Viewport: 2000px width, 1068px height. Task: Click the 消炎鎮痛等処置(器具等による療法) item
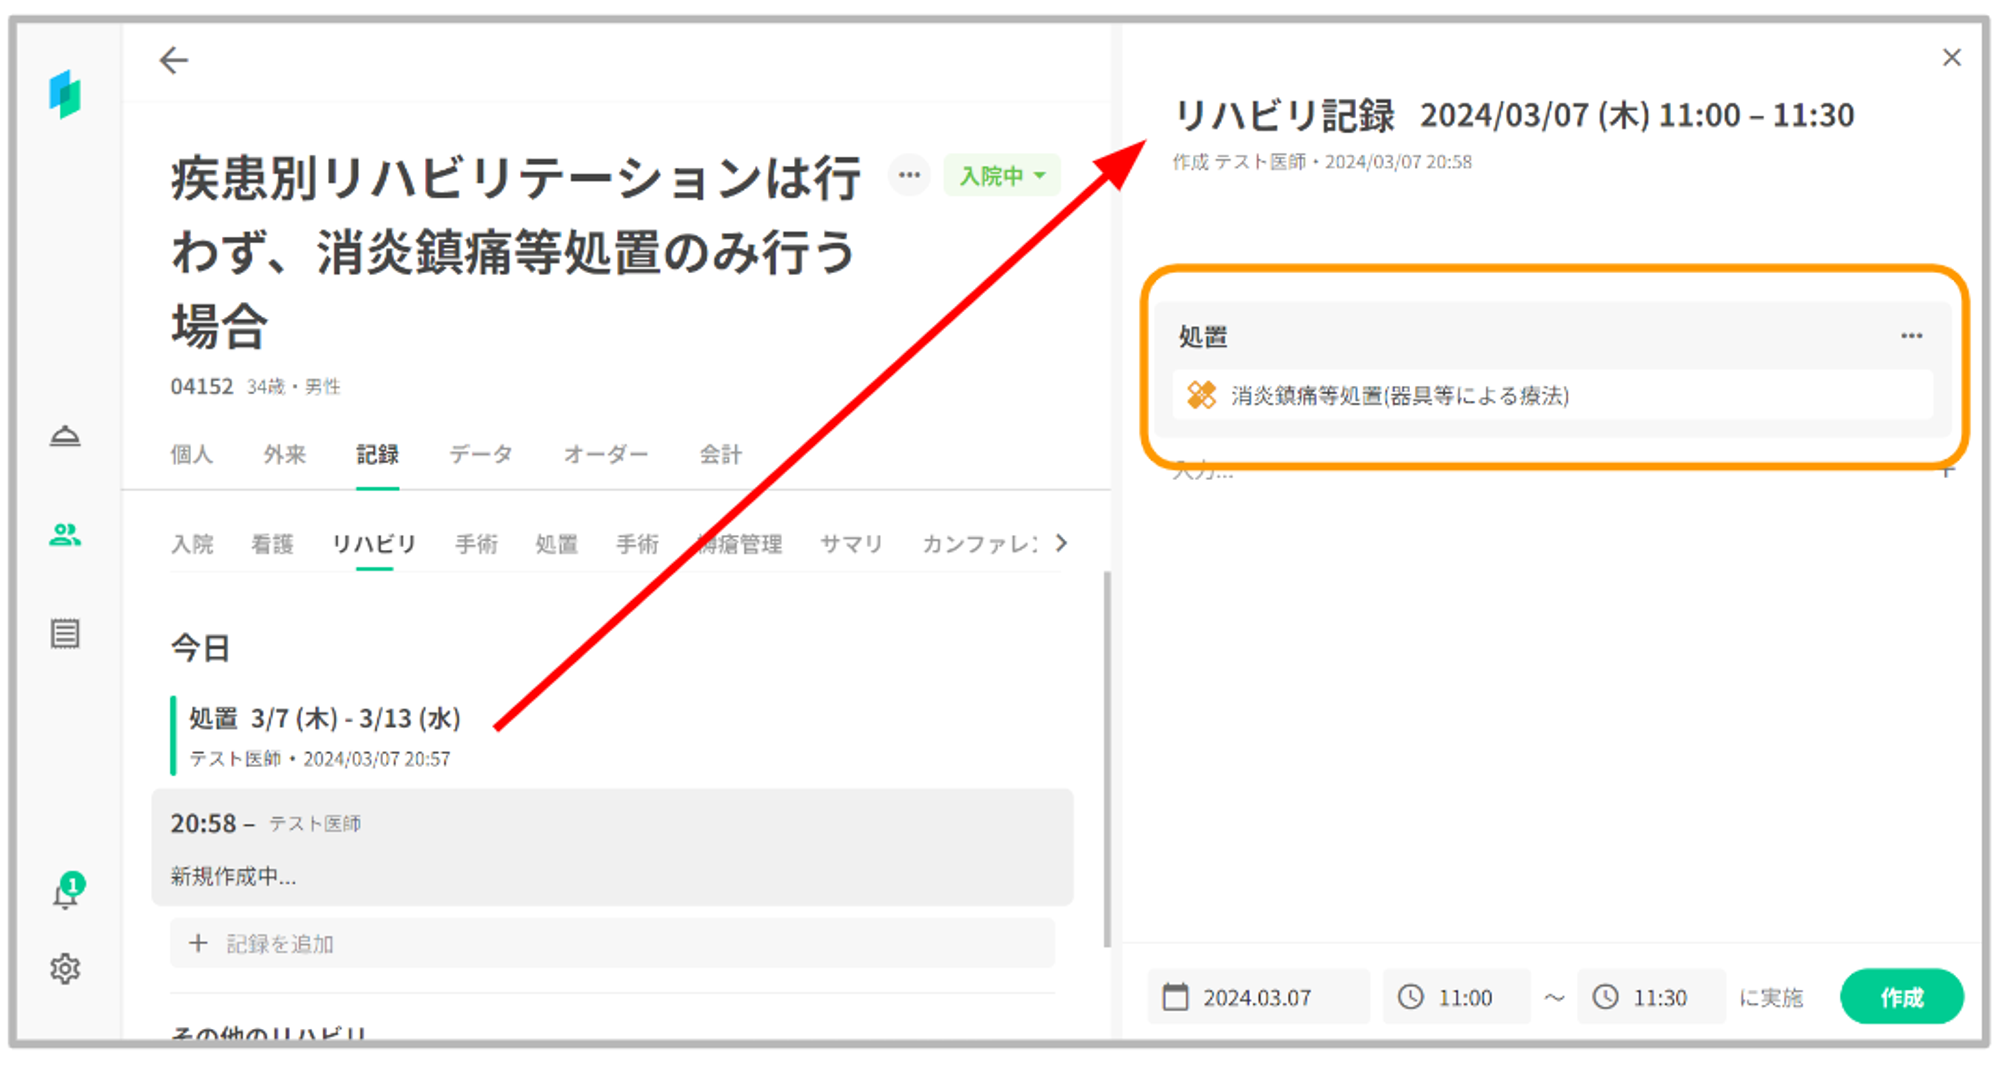pyautogui.click(x=1552, y=396)
